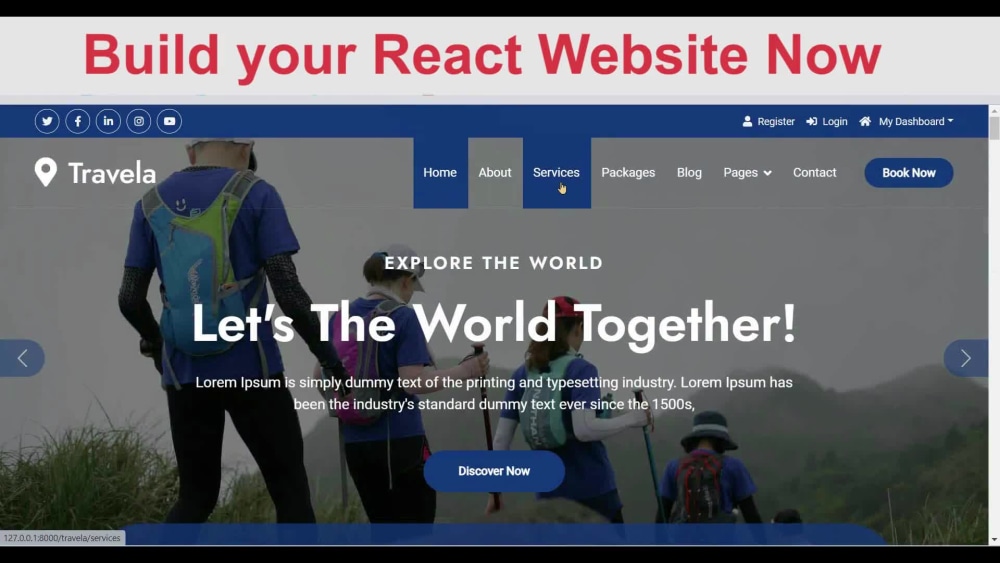This screenshot has height=563, width=1000.
Task: Click the 'Build your React Website Now' banner text
Action: (x=482, y=56)
